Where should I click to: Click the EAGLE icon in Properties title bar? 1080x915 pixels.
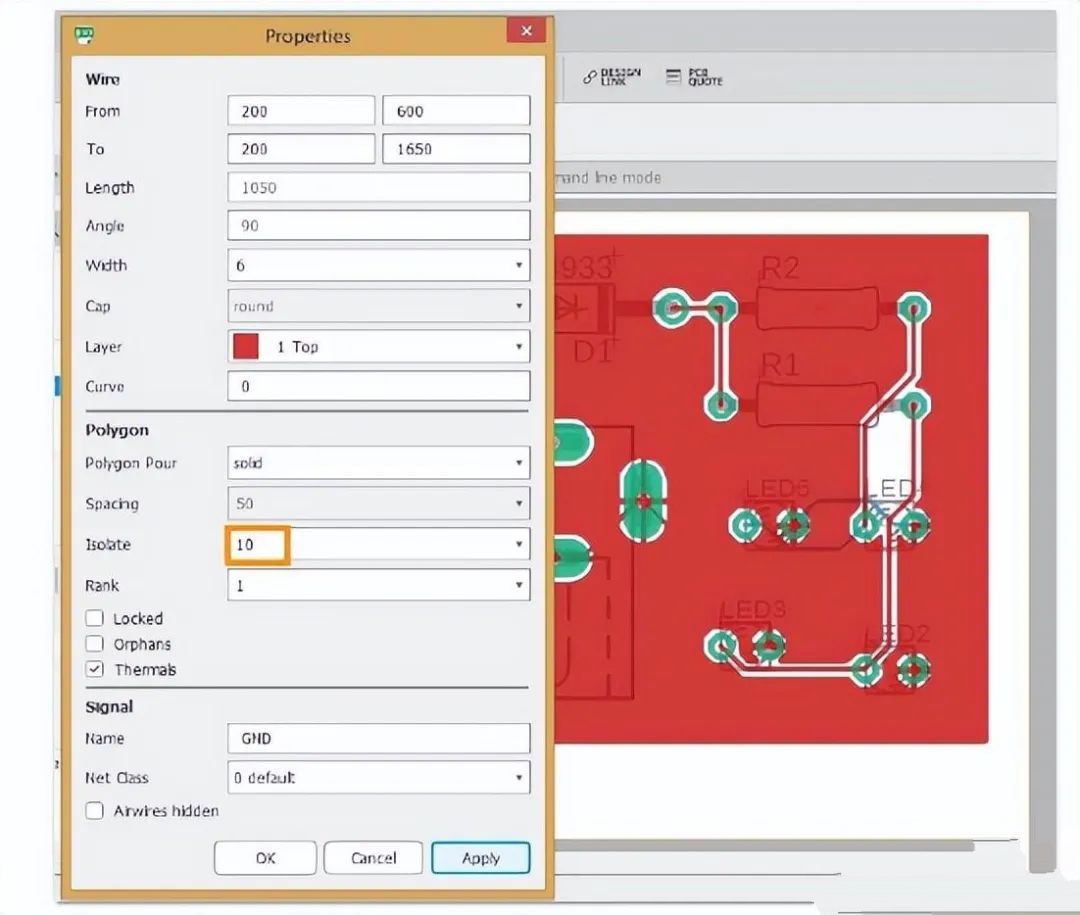(x=85, y=35)
